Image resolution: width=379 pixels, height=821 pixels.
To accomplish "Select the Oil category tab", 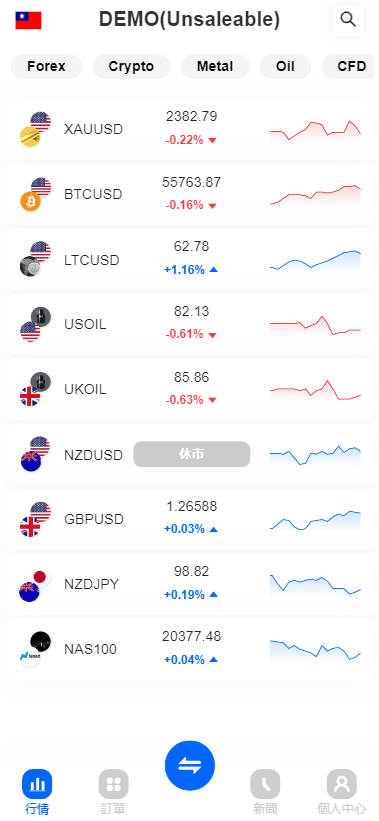I will tap(285, 66).
